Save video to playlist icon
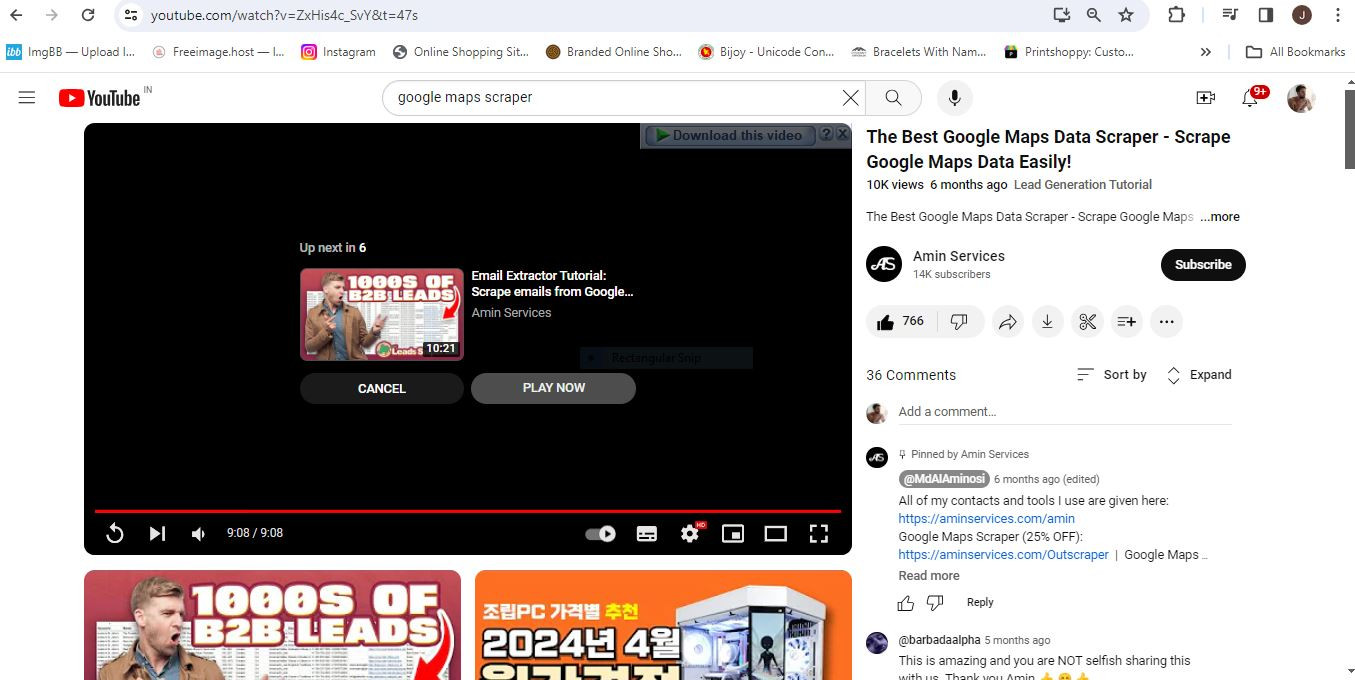 tap(1126, 321)
